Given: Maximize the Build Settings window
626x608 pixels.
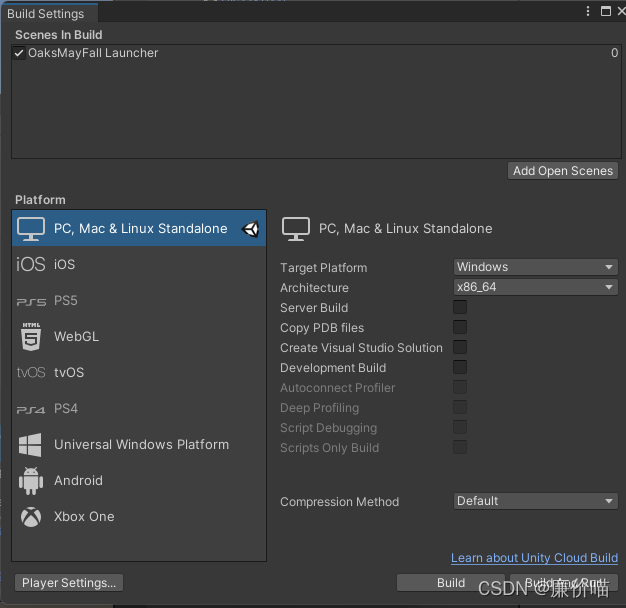Looking at the screenshot, I should pos(606,11).
